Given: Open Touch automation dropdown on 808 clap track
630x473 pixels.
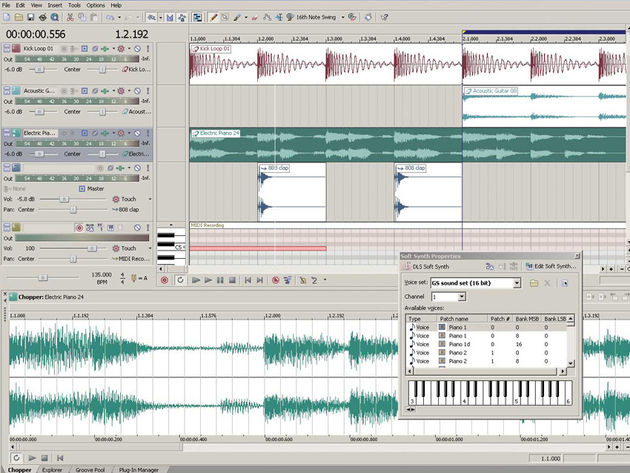Looking at the screenshot, I should pos(150,199).
